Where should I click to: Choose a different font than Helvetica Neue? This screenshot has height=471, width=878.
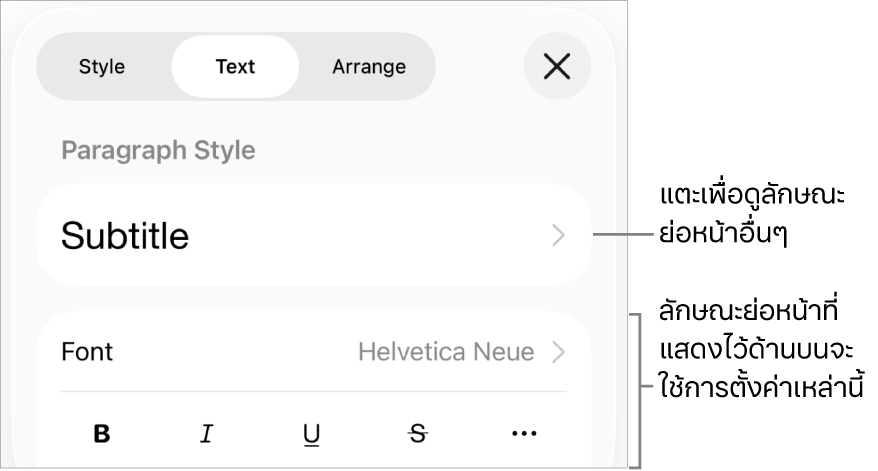point(446,352)
